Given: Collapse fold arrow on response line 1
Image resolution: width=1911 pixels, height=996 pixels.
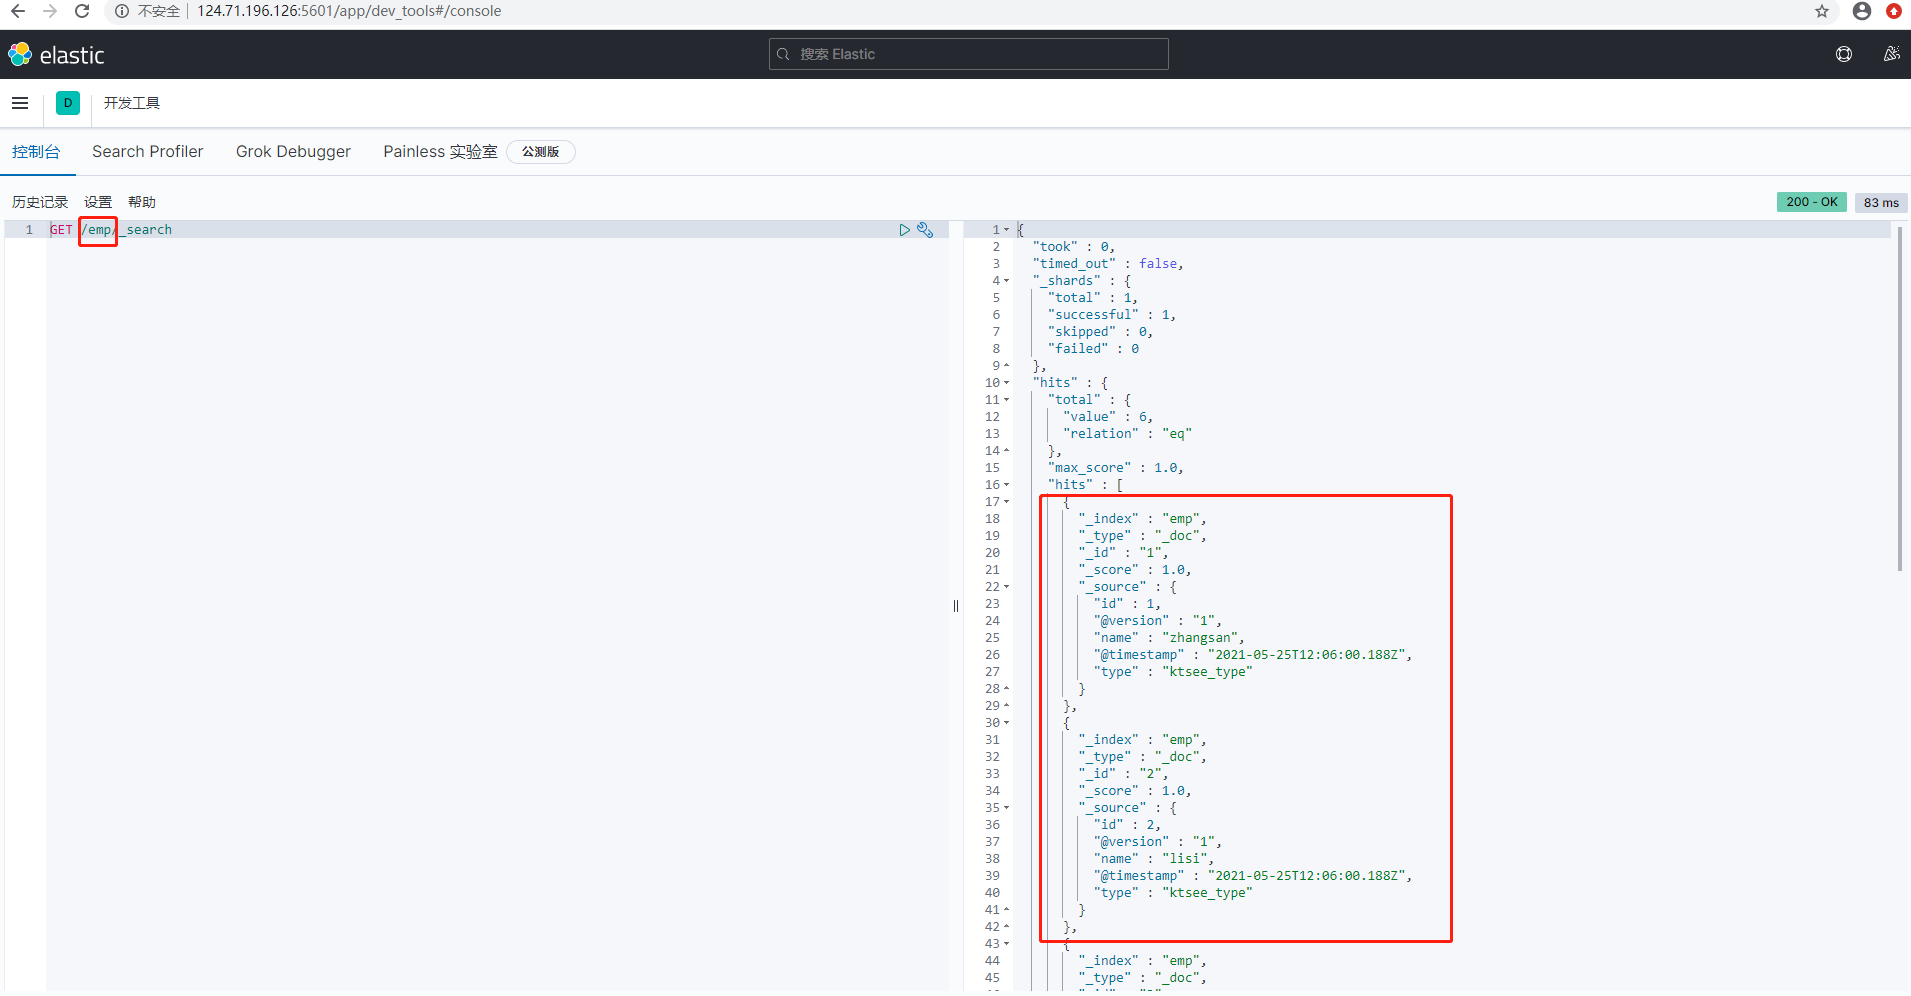Looking at the screenshot, I should click(x=1007, y=230).
